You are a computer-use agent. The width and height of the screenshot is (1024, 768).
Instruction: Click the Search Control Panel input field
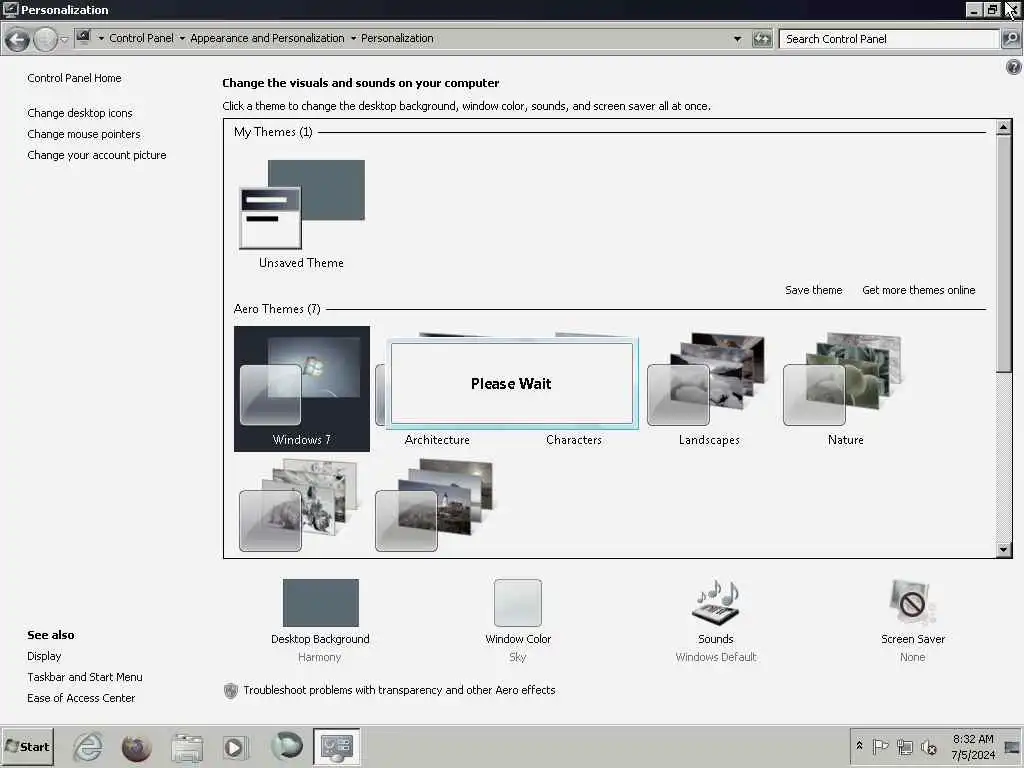[889, 39]
